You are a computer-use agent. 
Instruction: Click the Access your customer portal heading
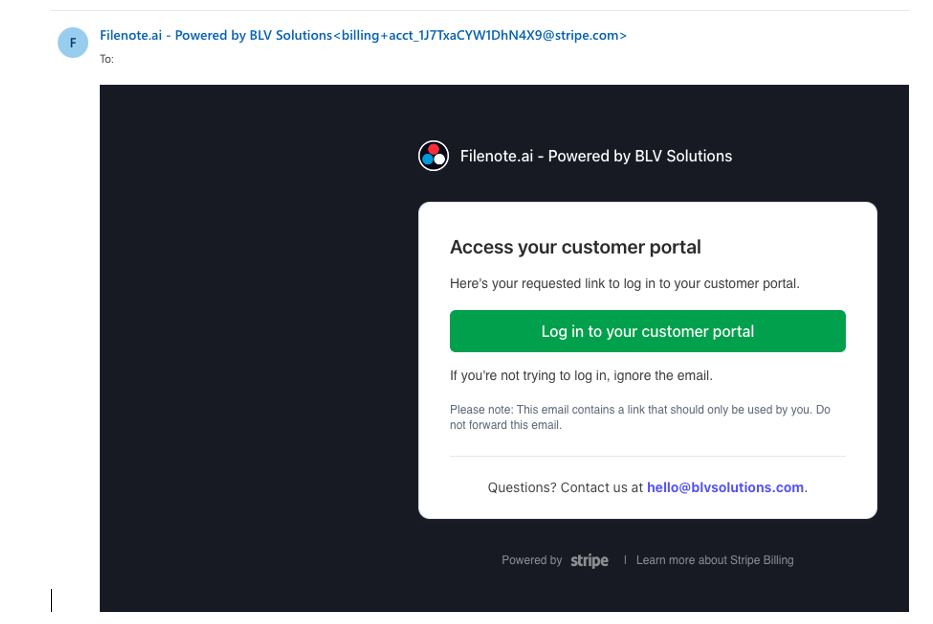pos(575,247)
